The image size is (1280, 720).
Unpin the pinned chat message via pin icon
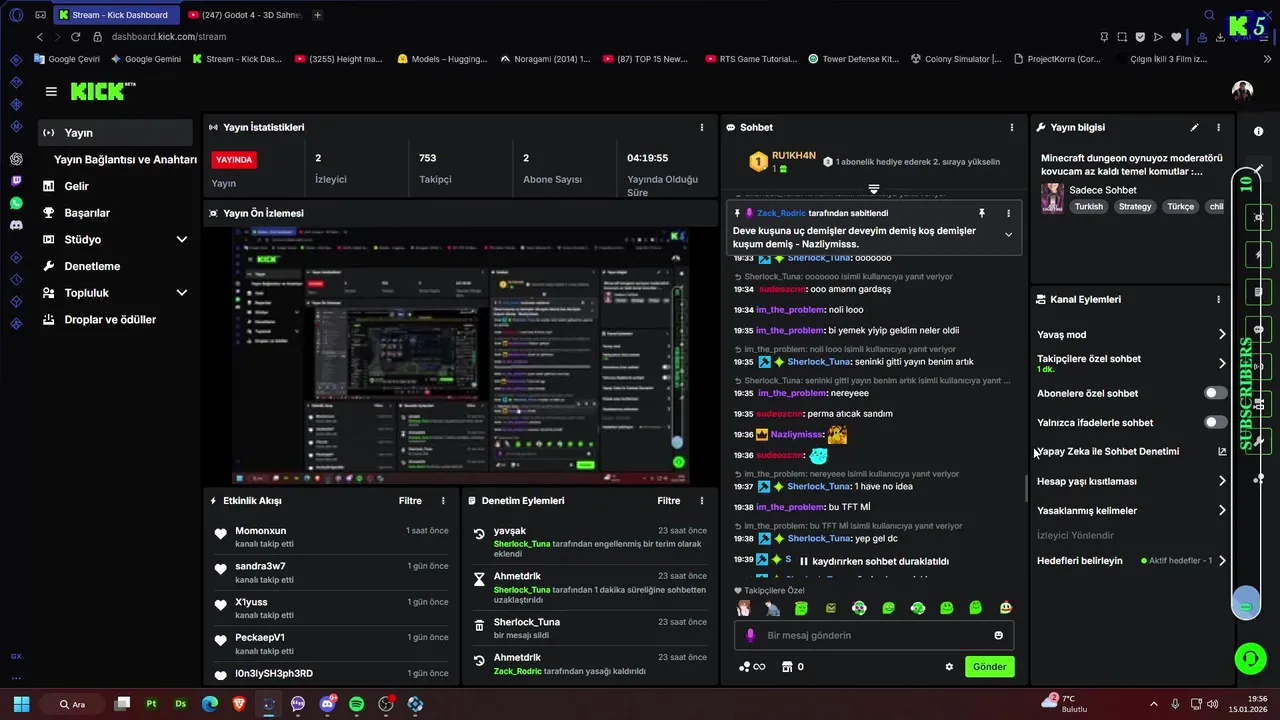[x=982, y=213]
